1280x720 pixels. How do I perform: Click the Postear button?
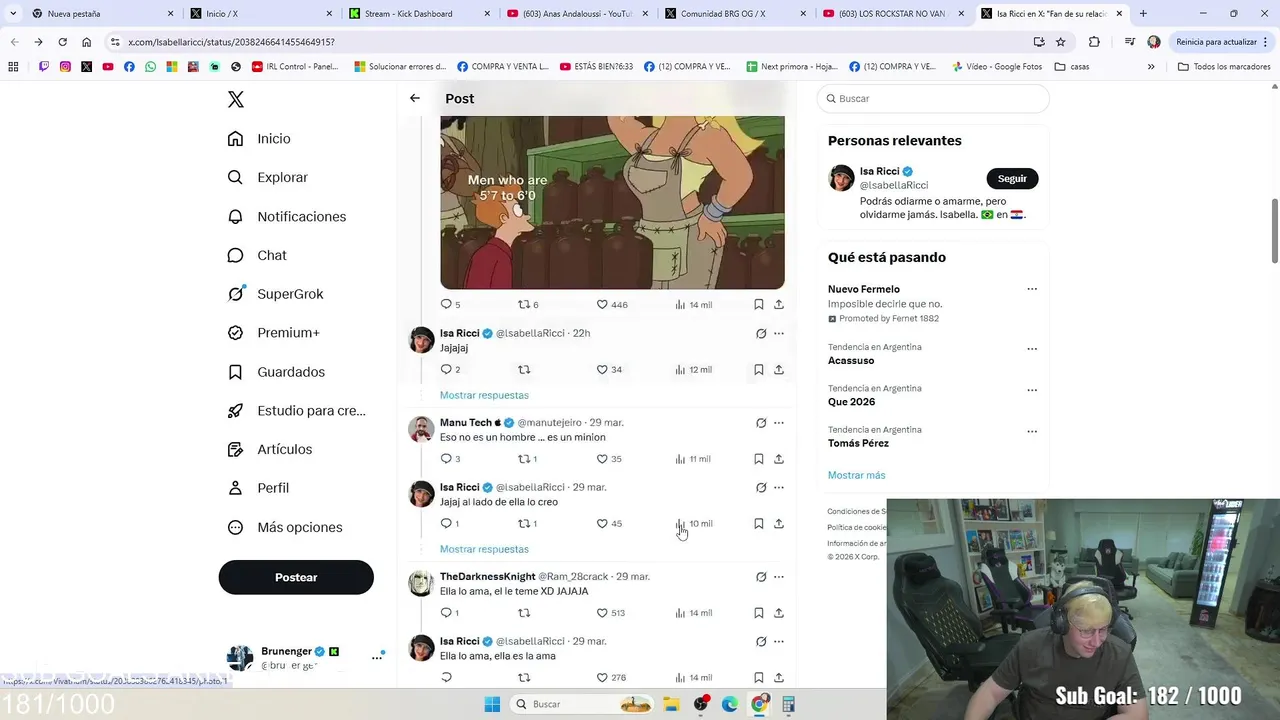click(x=296, y=577)
